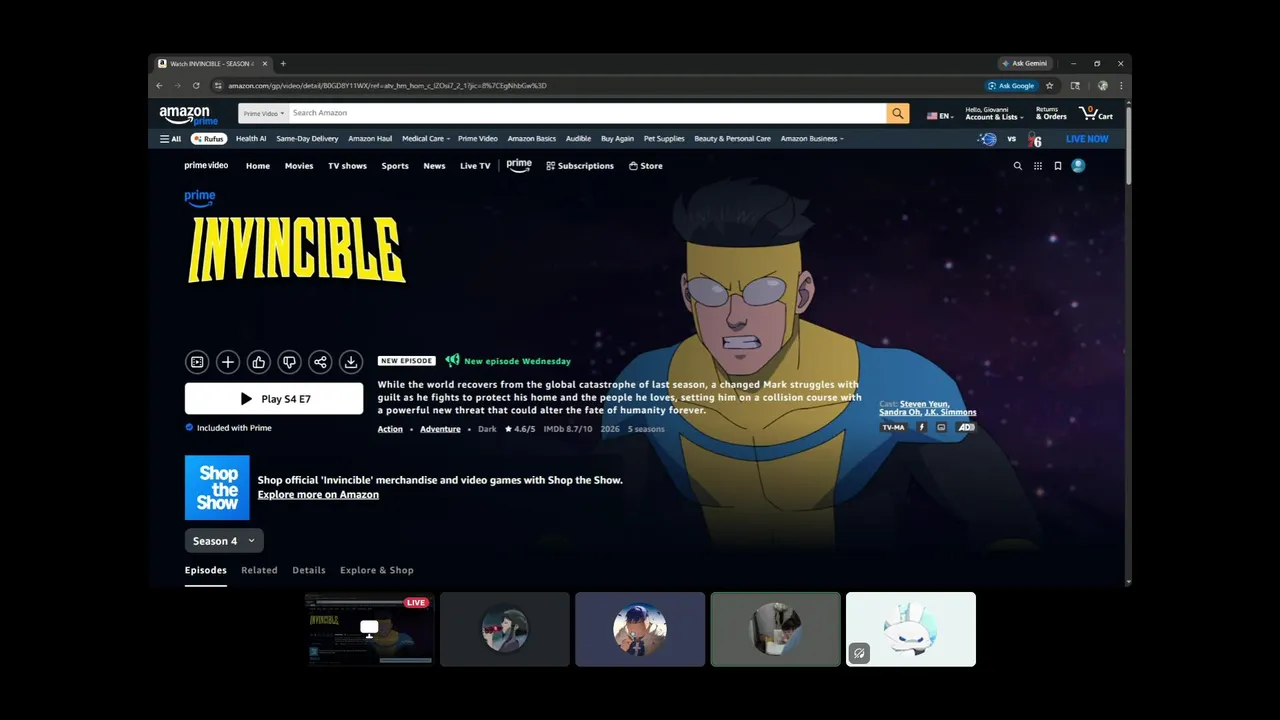
Task: Open the Movies menu item
Action: pyautogui.click(x=299, y=166)
